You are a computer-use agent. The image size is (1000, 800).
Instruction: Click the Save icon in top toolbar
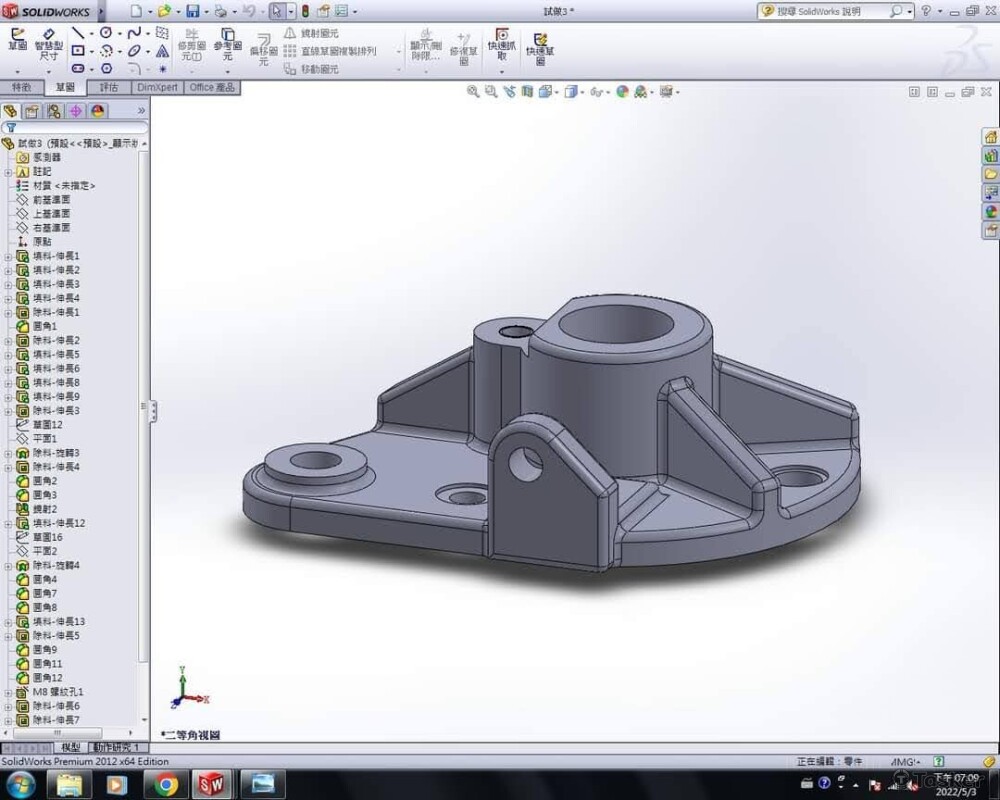point(191,11)
